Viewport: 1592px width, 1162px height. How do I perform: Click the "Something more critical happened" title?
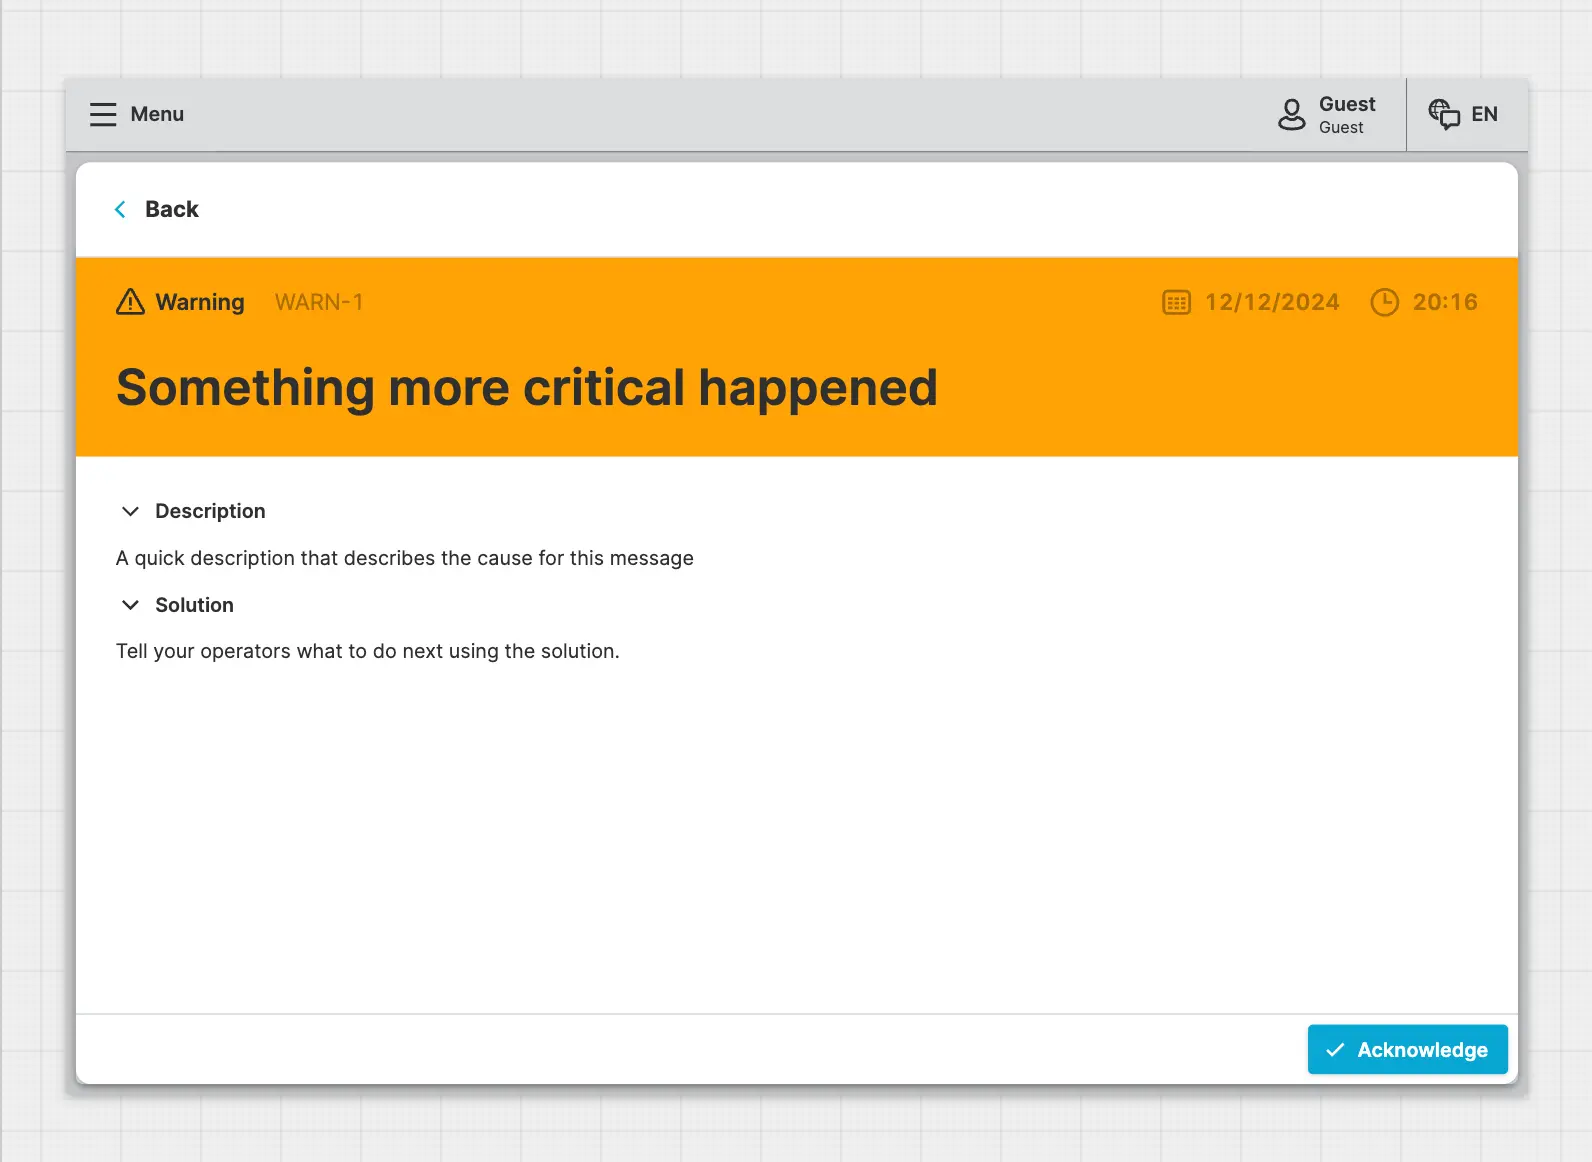[x=527, y=388]
